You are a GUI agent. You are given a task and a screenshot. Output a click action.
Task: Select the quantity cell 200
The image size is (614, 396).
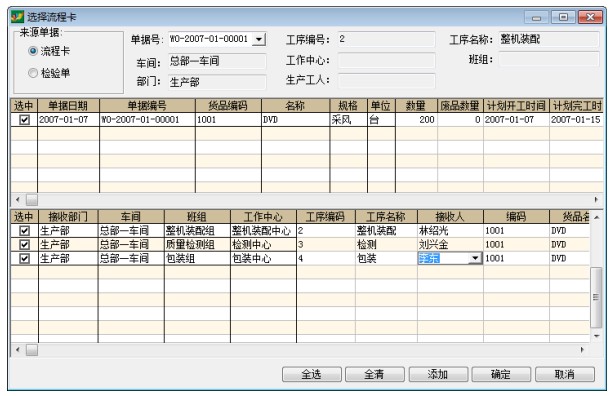click(x=416, y=120)
